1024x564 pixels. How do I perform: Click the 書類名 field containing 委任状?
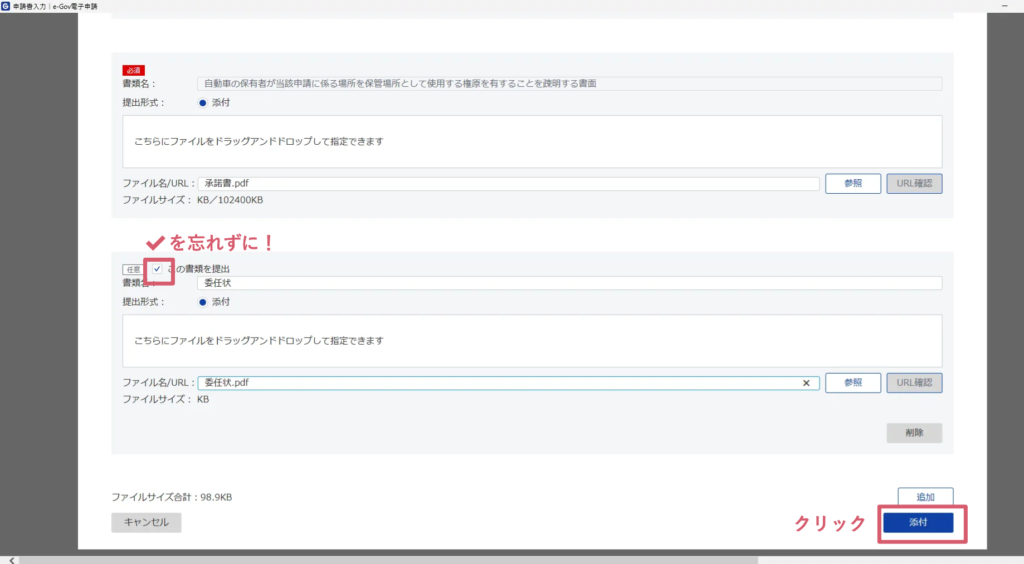click(x=568, y=284)
